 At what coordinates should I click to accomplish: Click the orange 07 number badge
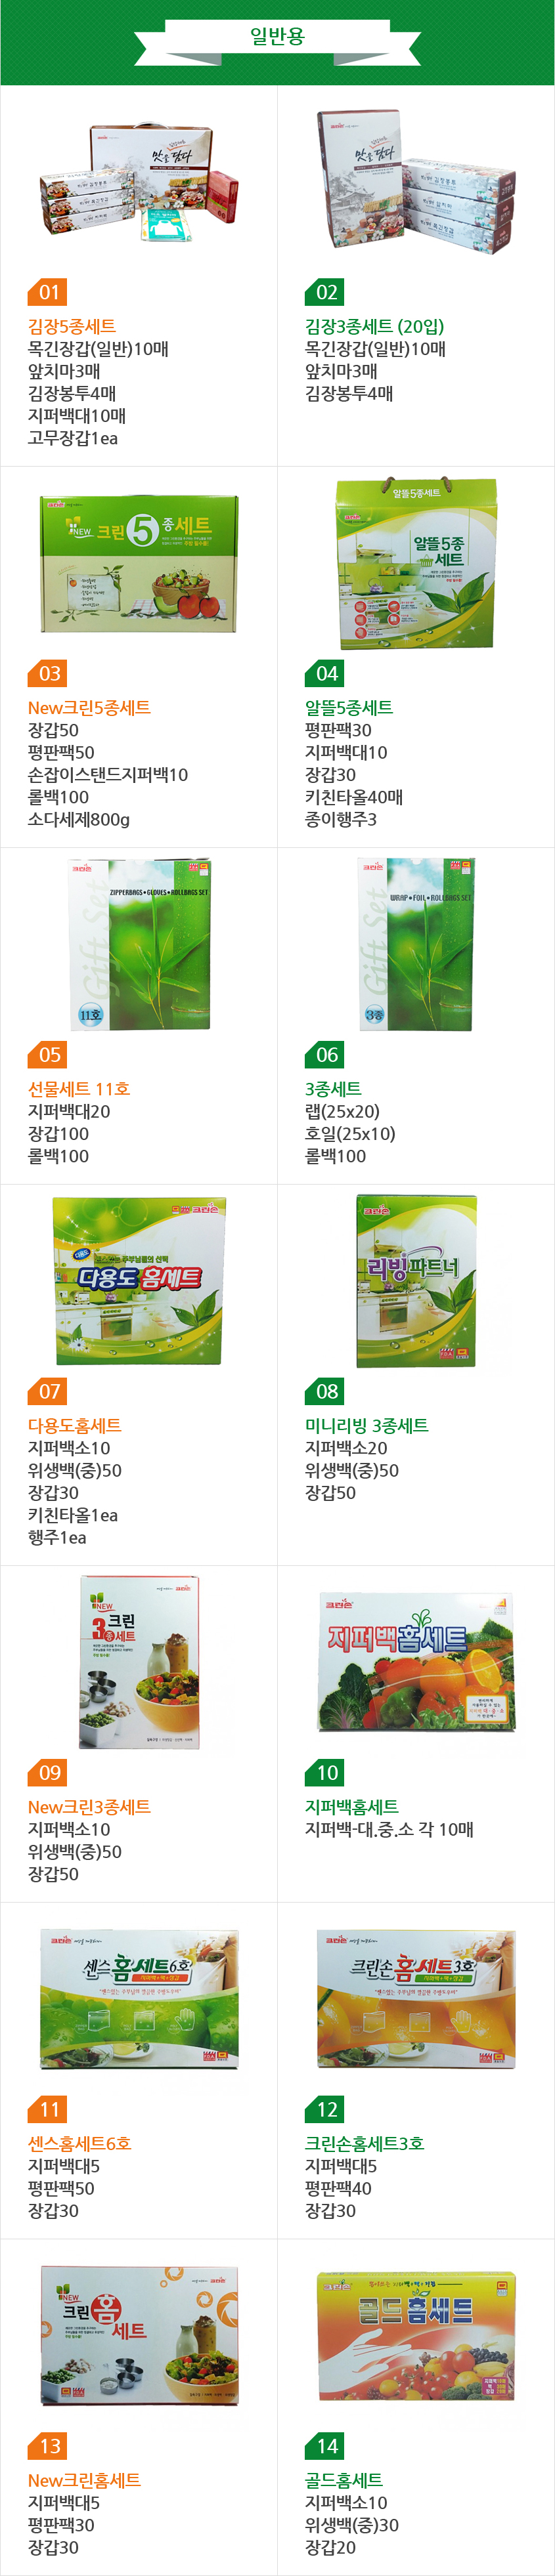pyautogui.click(x=47, y=1391)
